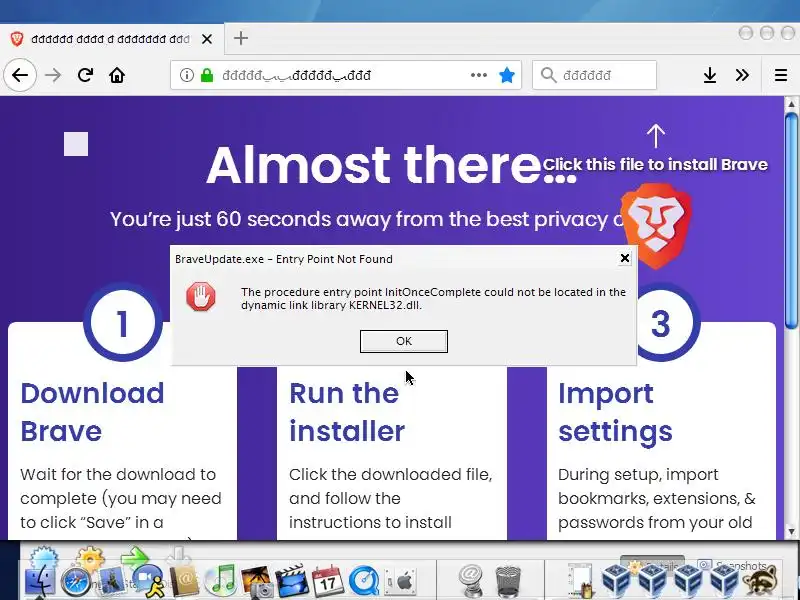The image size is (800, 600).
Task: Click the @ spring URL dock icon
Action: pyautogui.click(x=471, y=581)
